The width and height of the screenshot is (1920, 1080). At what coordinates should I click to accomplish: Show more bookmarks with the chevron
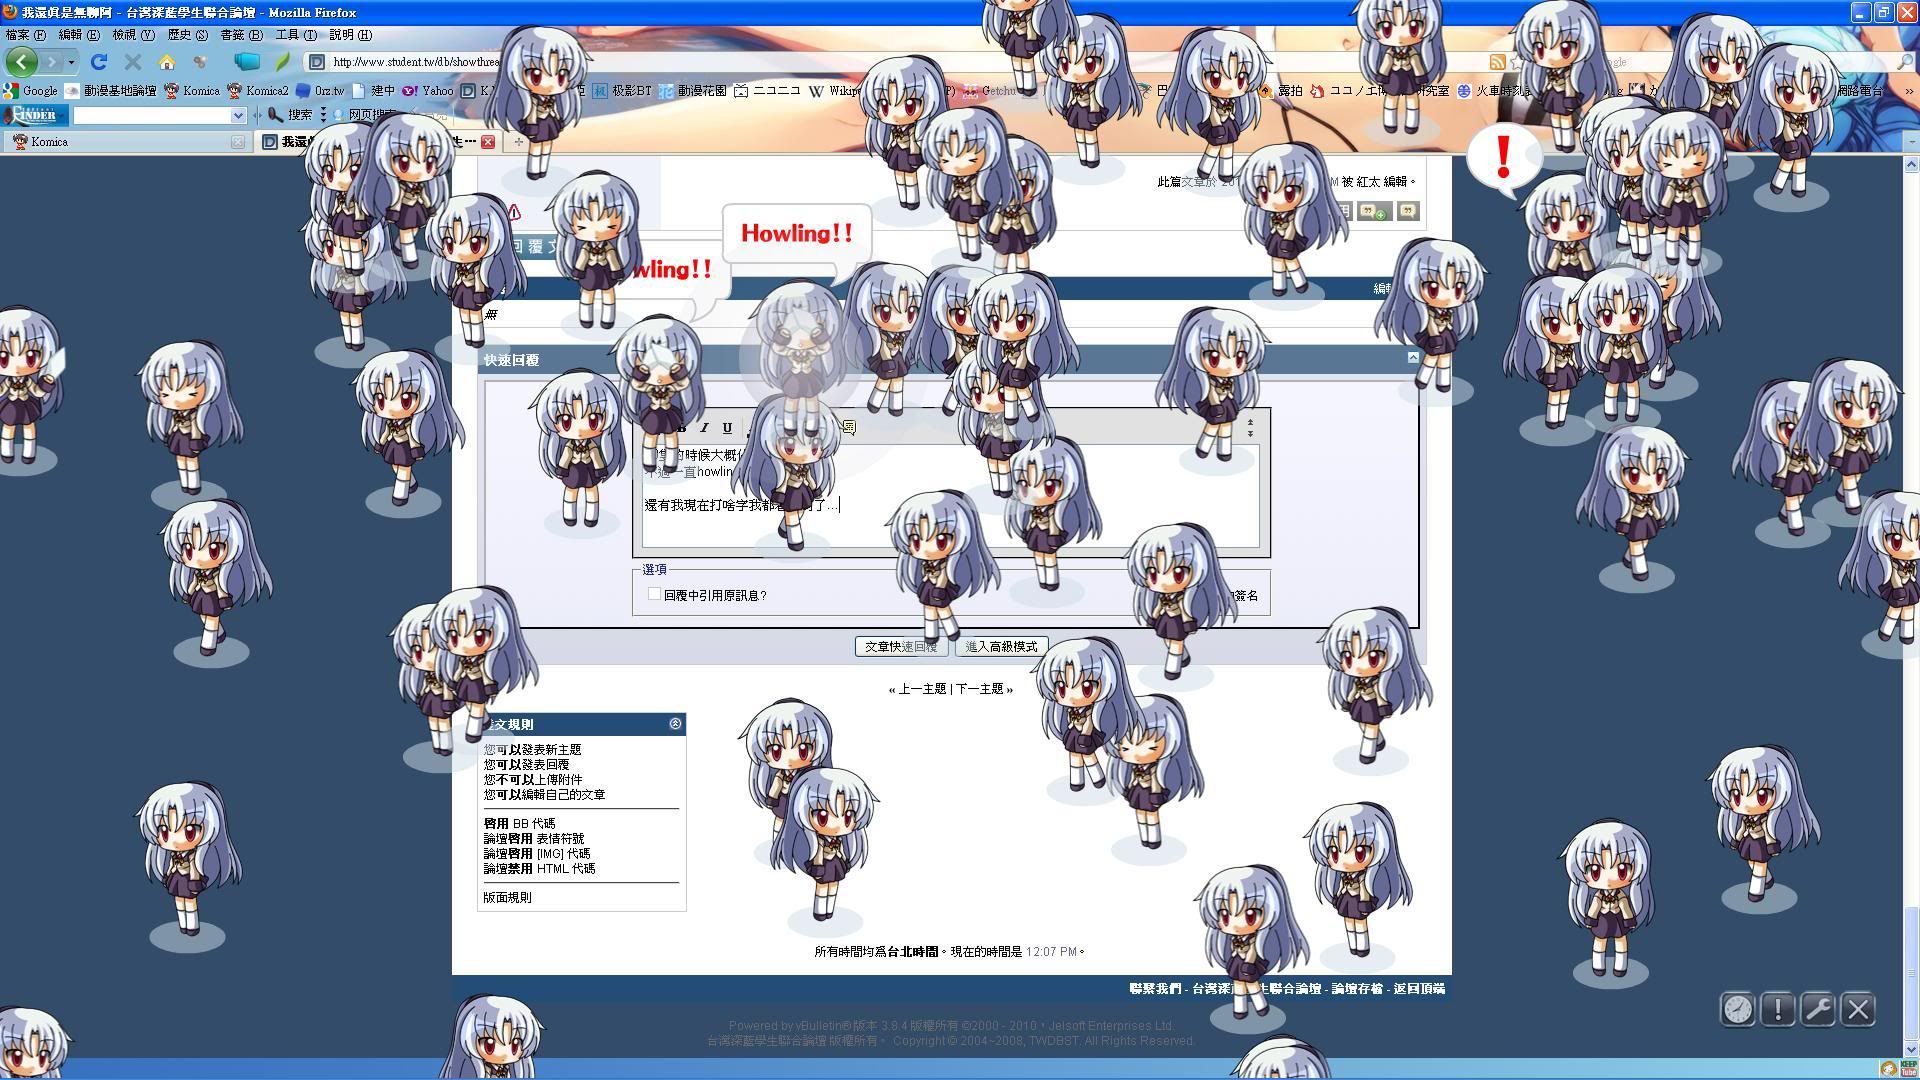[x=1909, y=91]
